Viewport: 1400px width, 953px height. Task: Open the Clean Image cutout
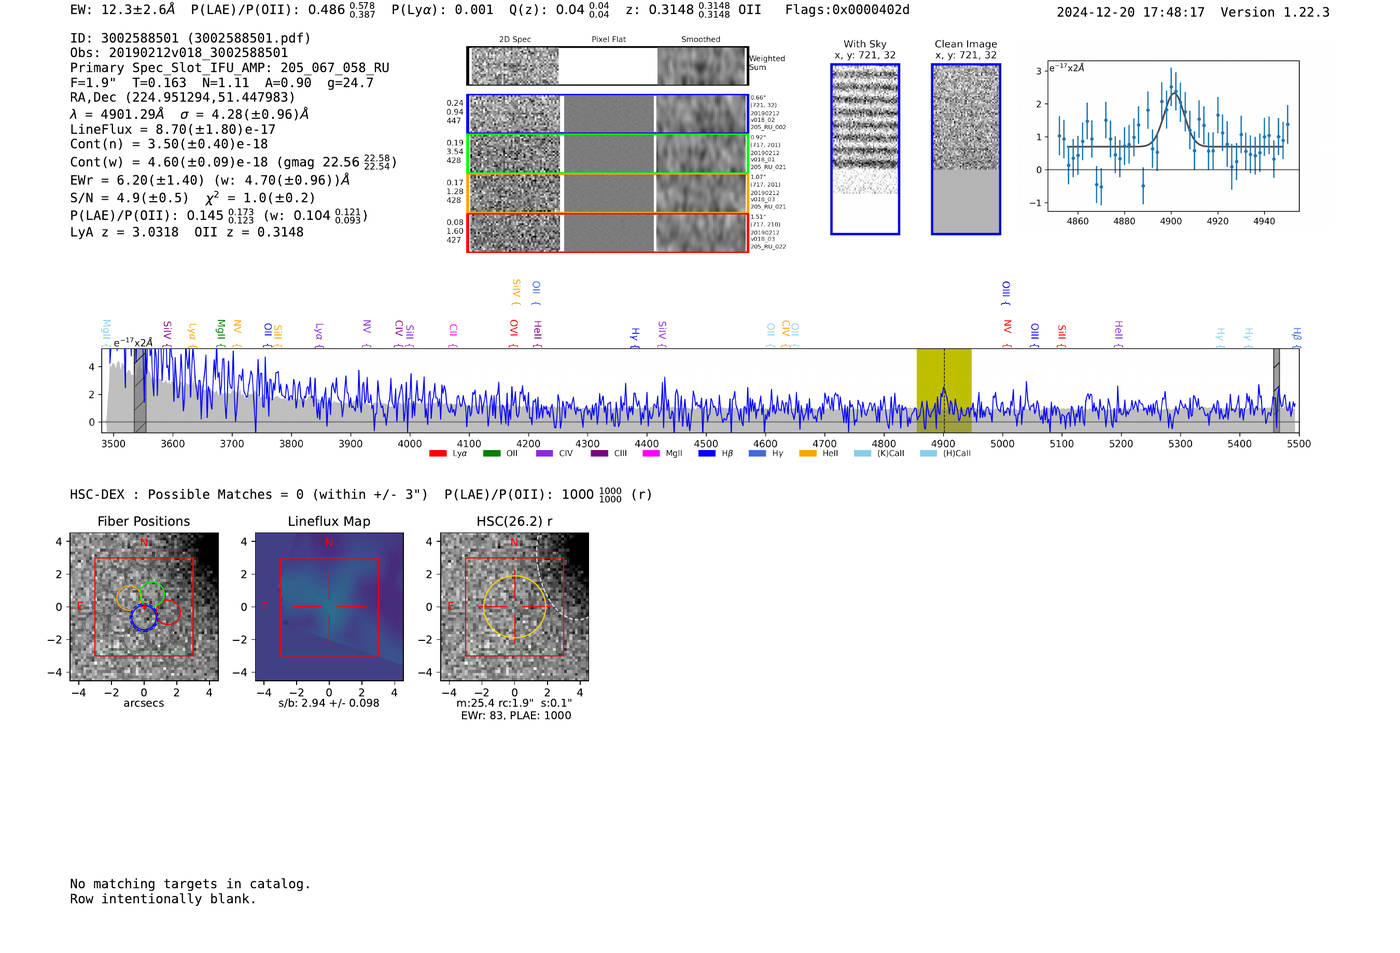(966, 149)
